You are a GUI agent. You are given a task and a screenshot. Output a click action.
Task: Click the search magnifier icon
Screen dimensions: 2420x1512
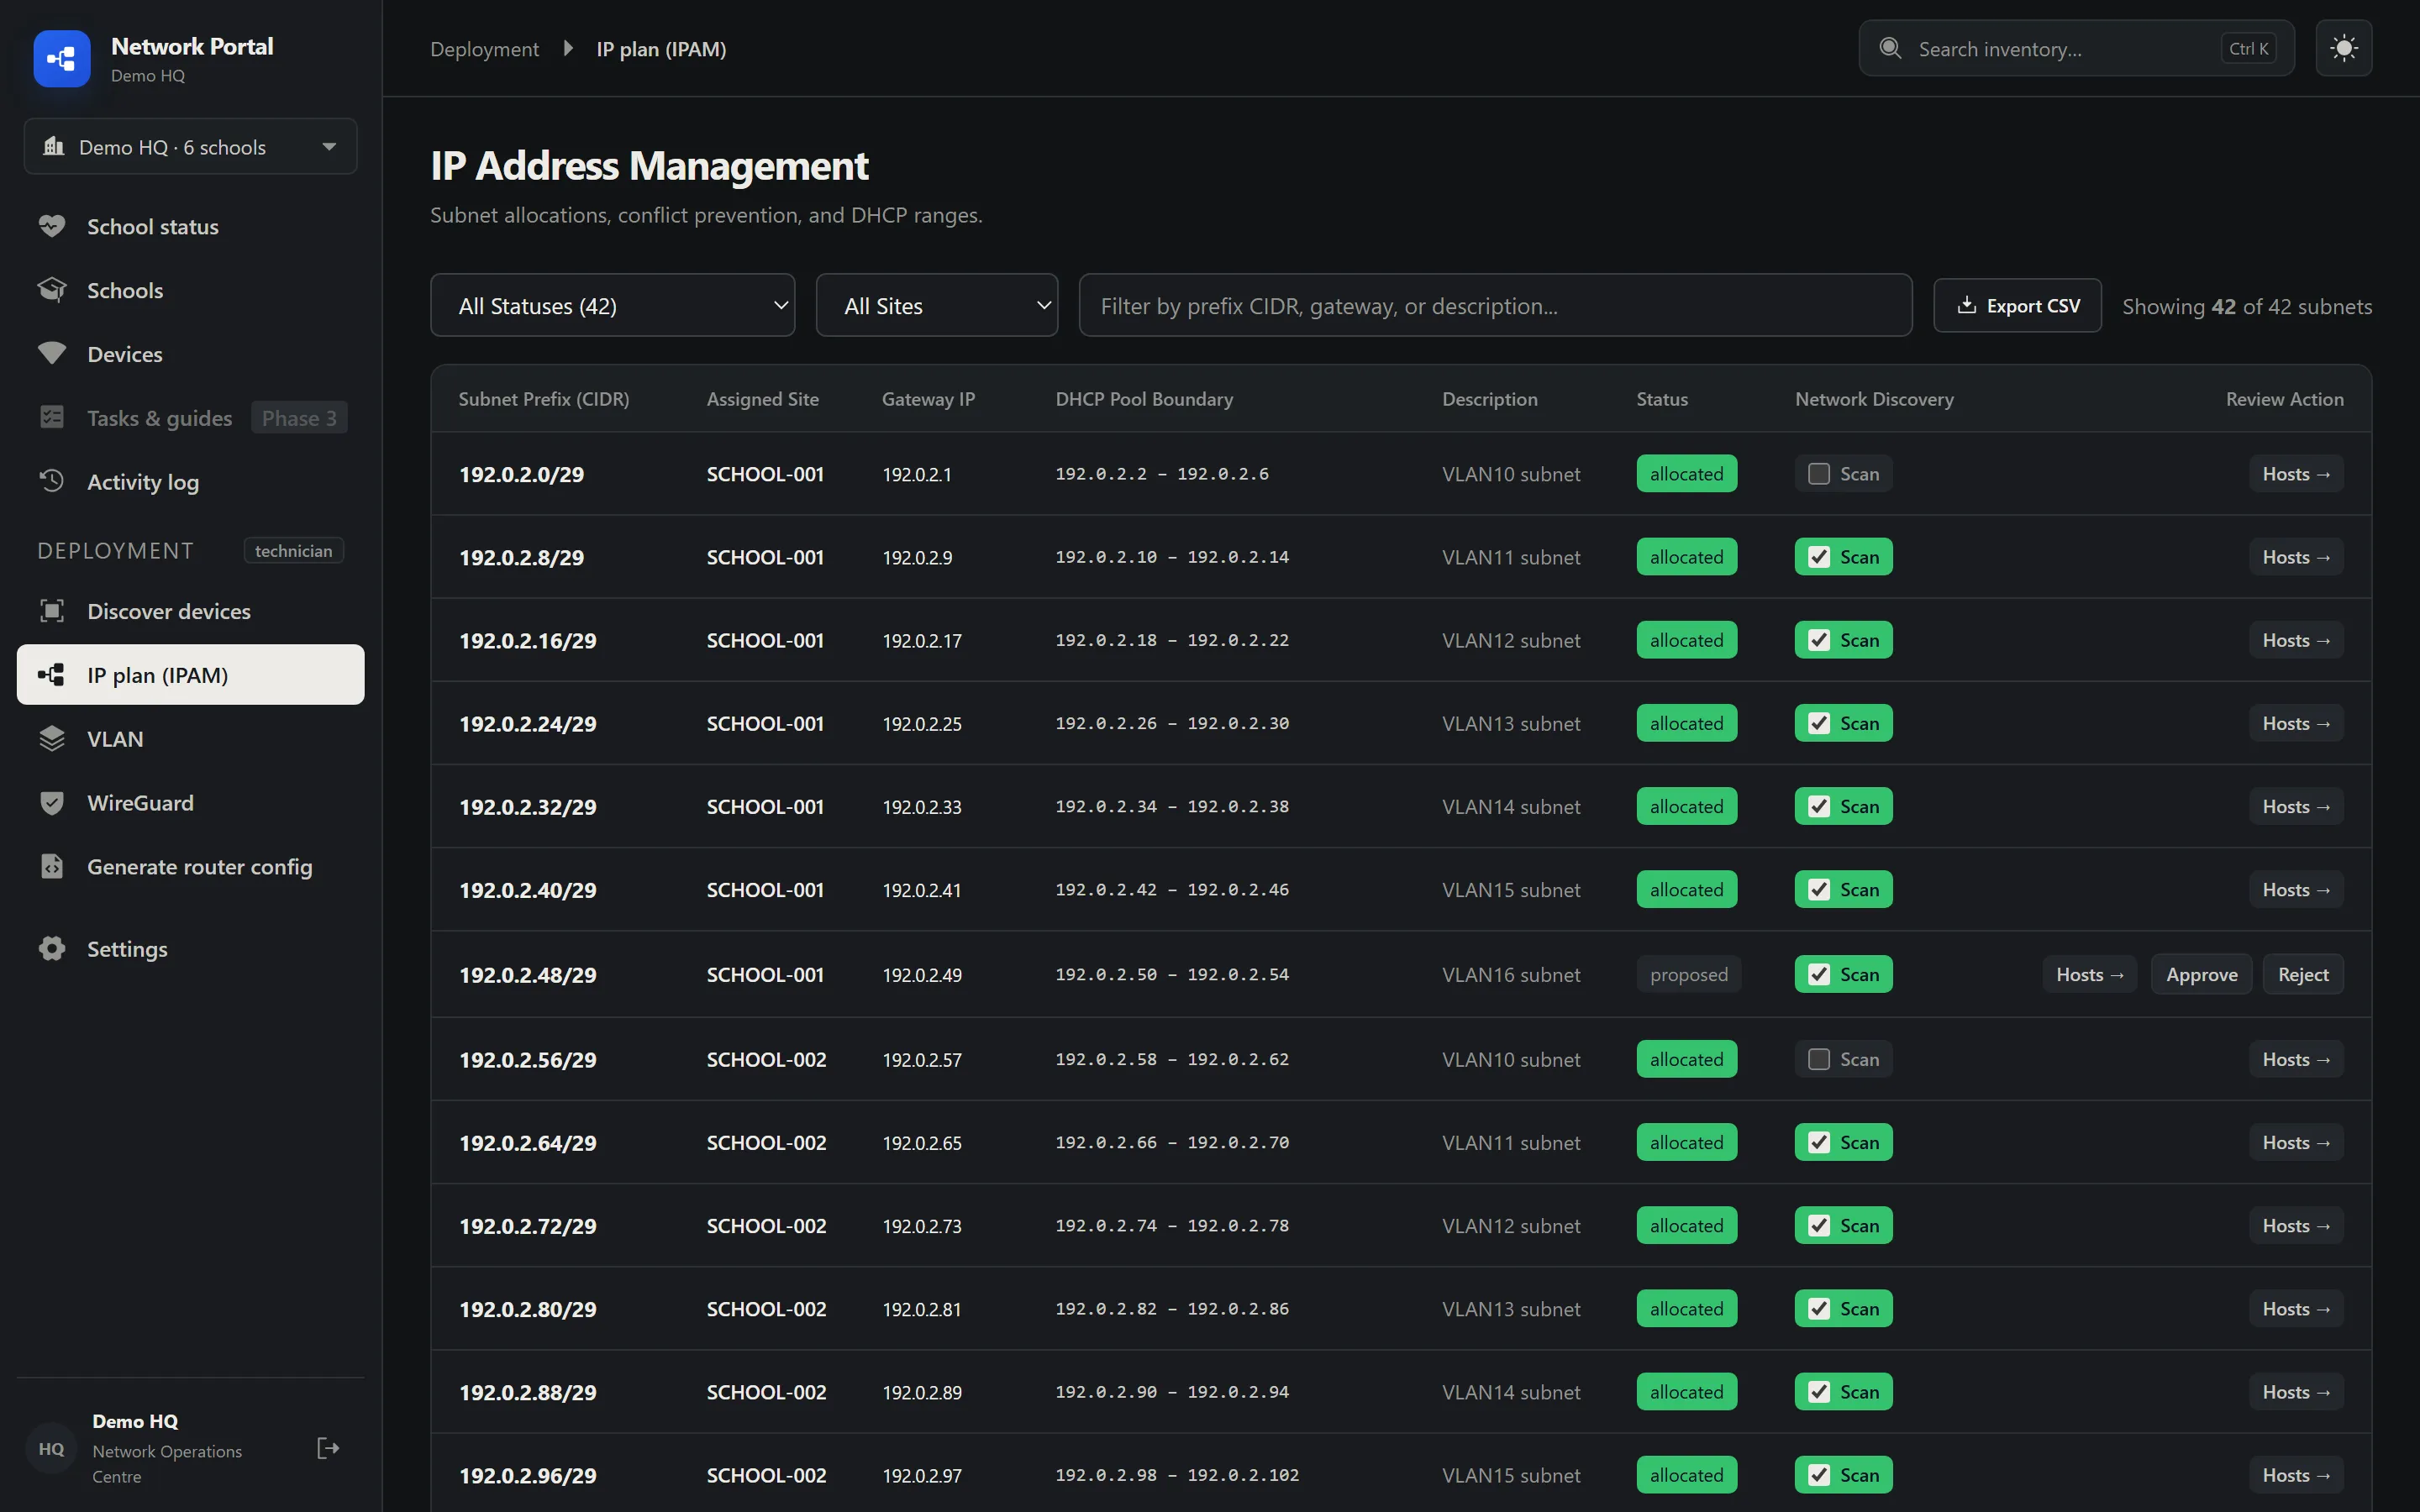(1890, 48)
